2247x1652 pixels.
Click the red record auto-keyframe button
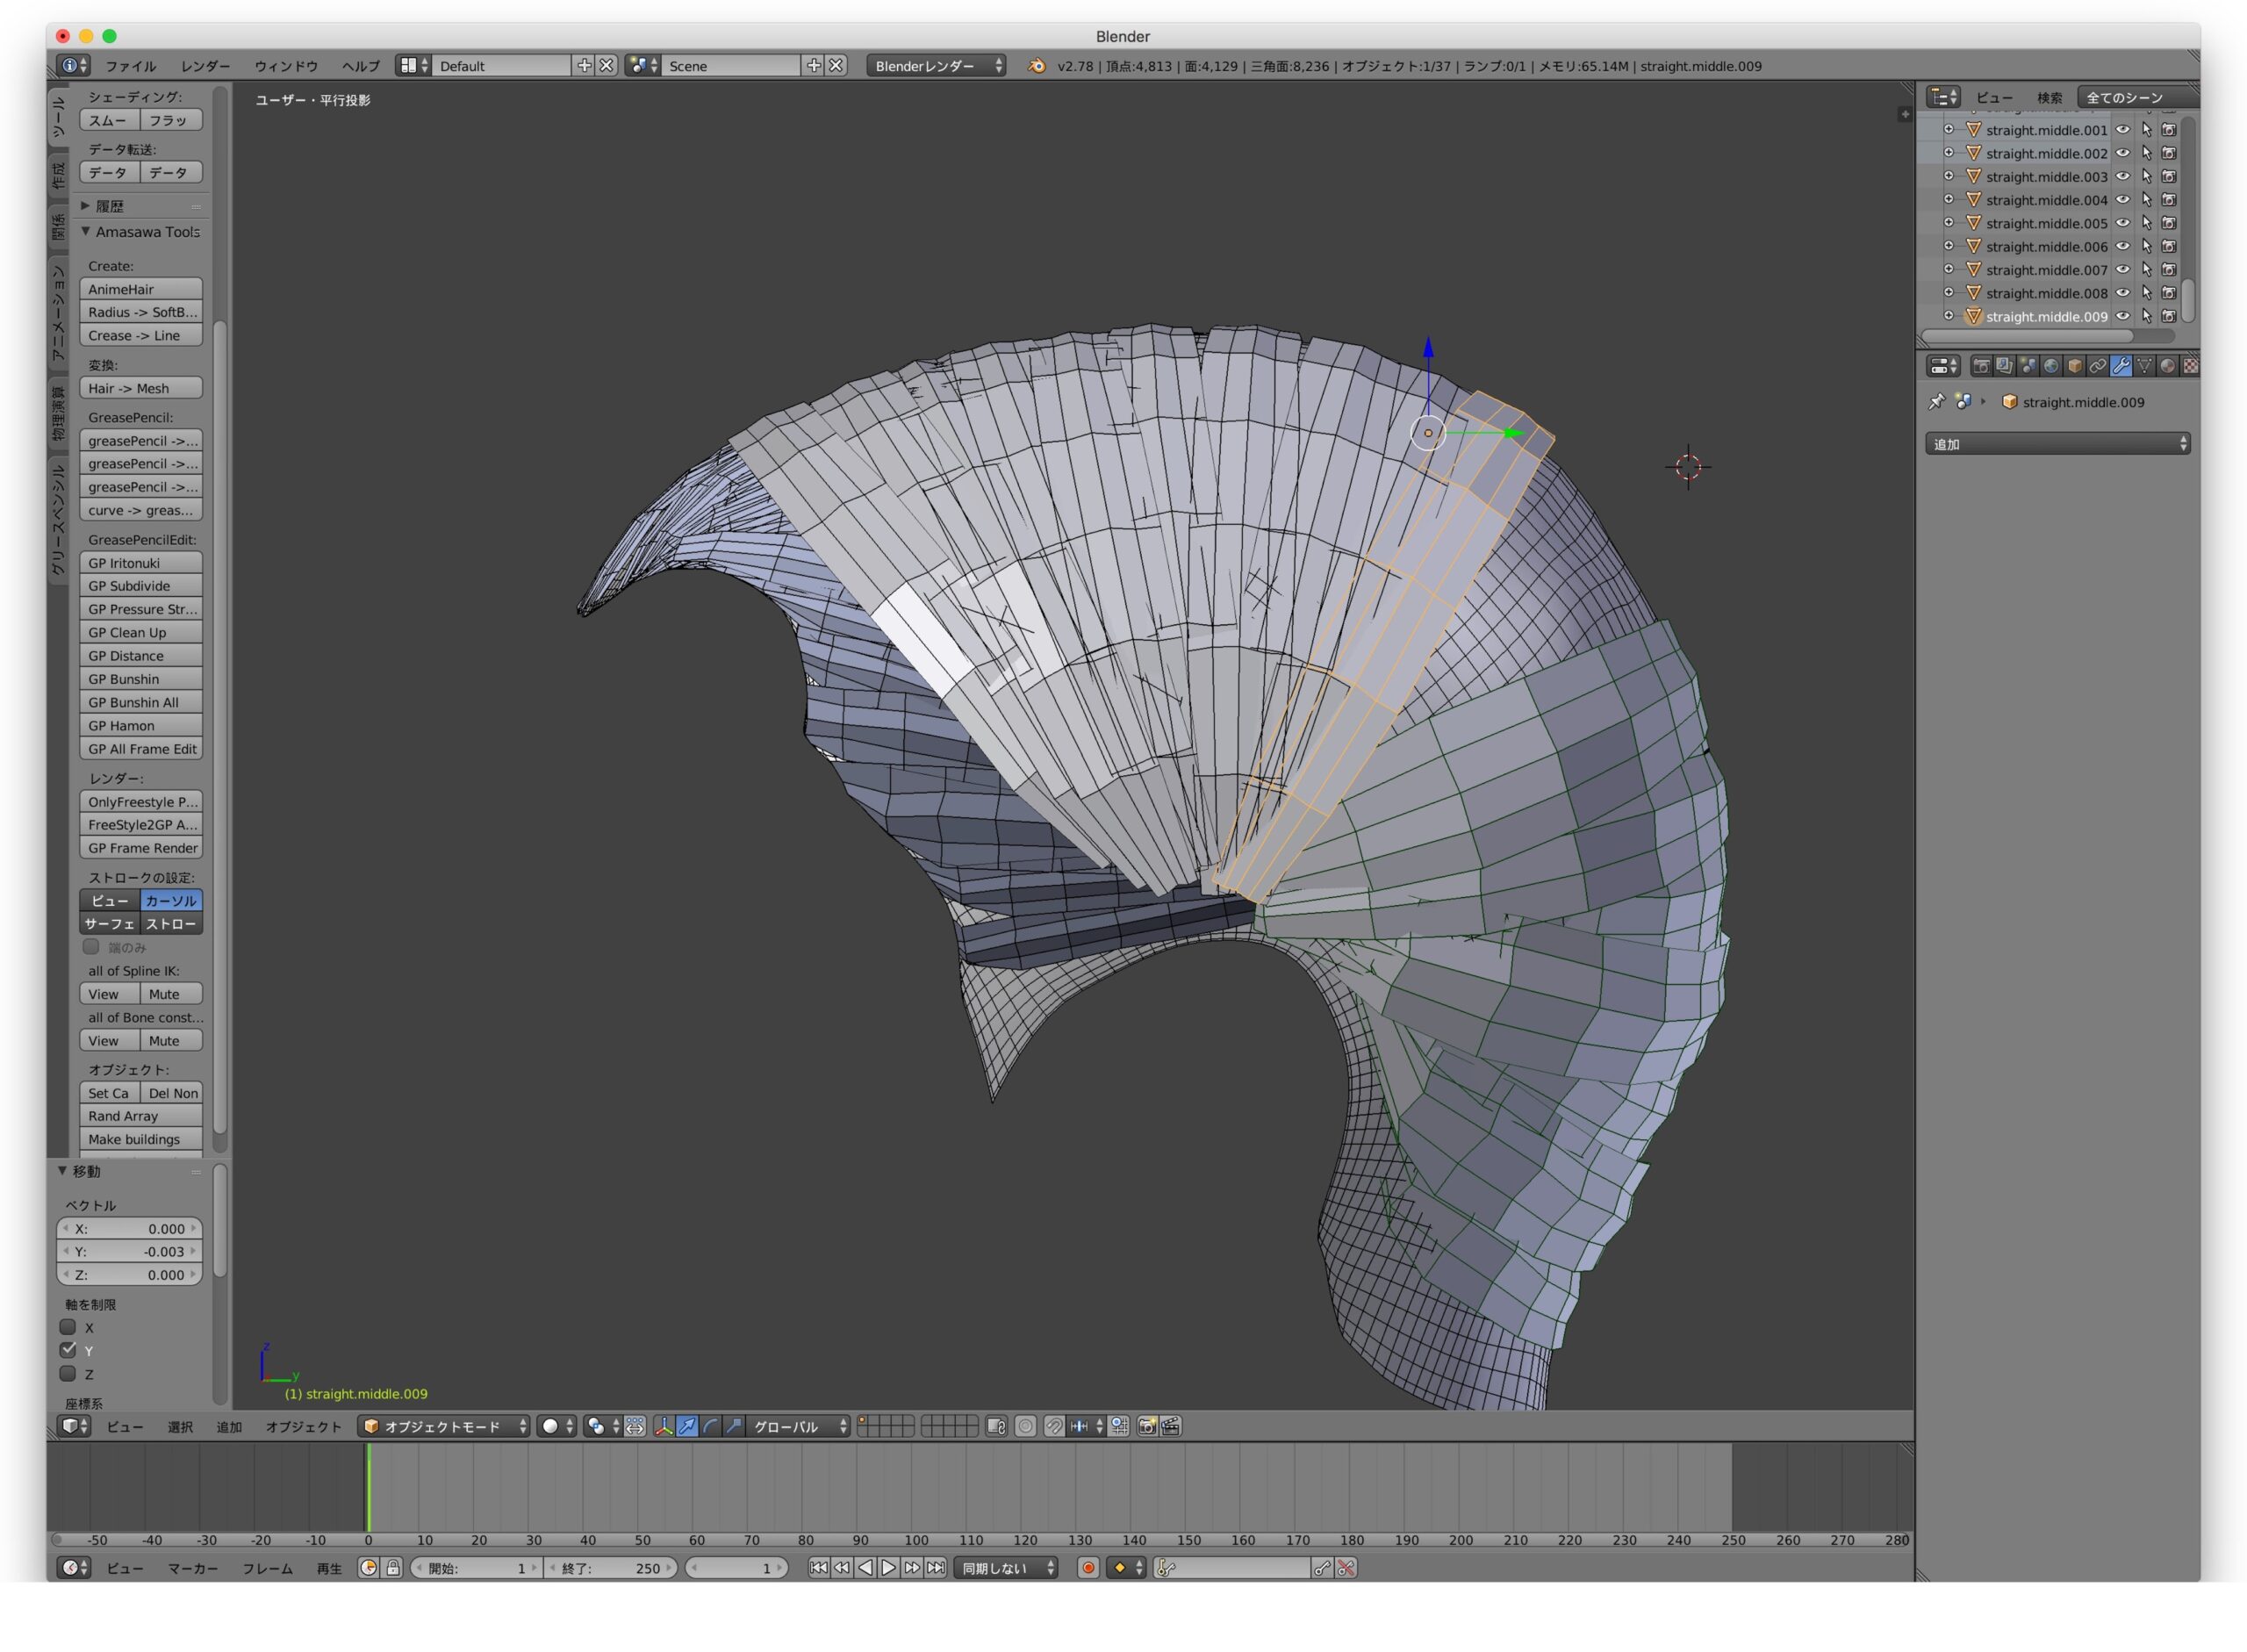(1088, 1568)
